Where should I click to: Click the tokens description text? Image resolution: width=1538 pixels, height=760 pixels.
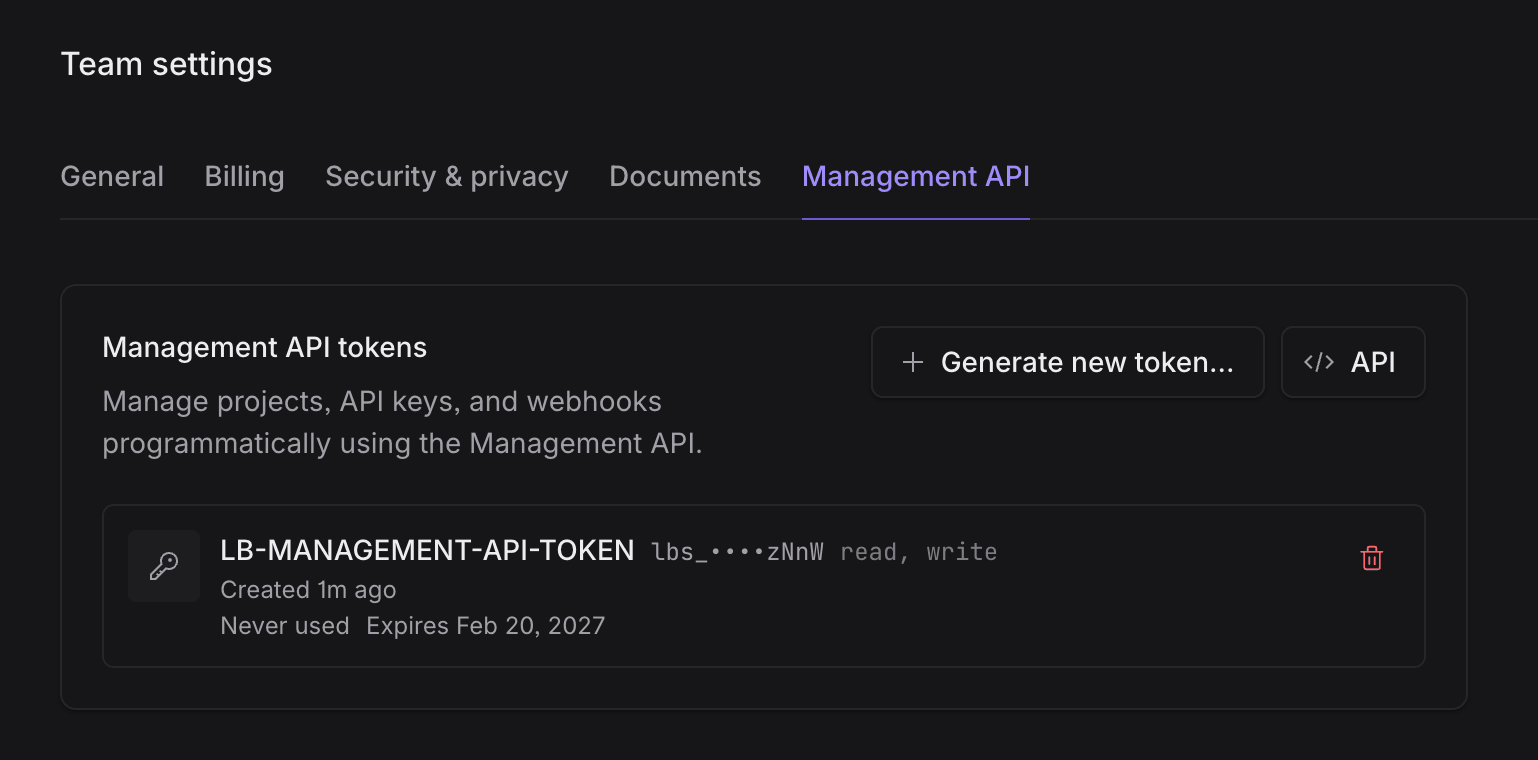pyautogui.click(x=382, y=421)
